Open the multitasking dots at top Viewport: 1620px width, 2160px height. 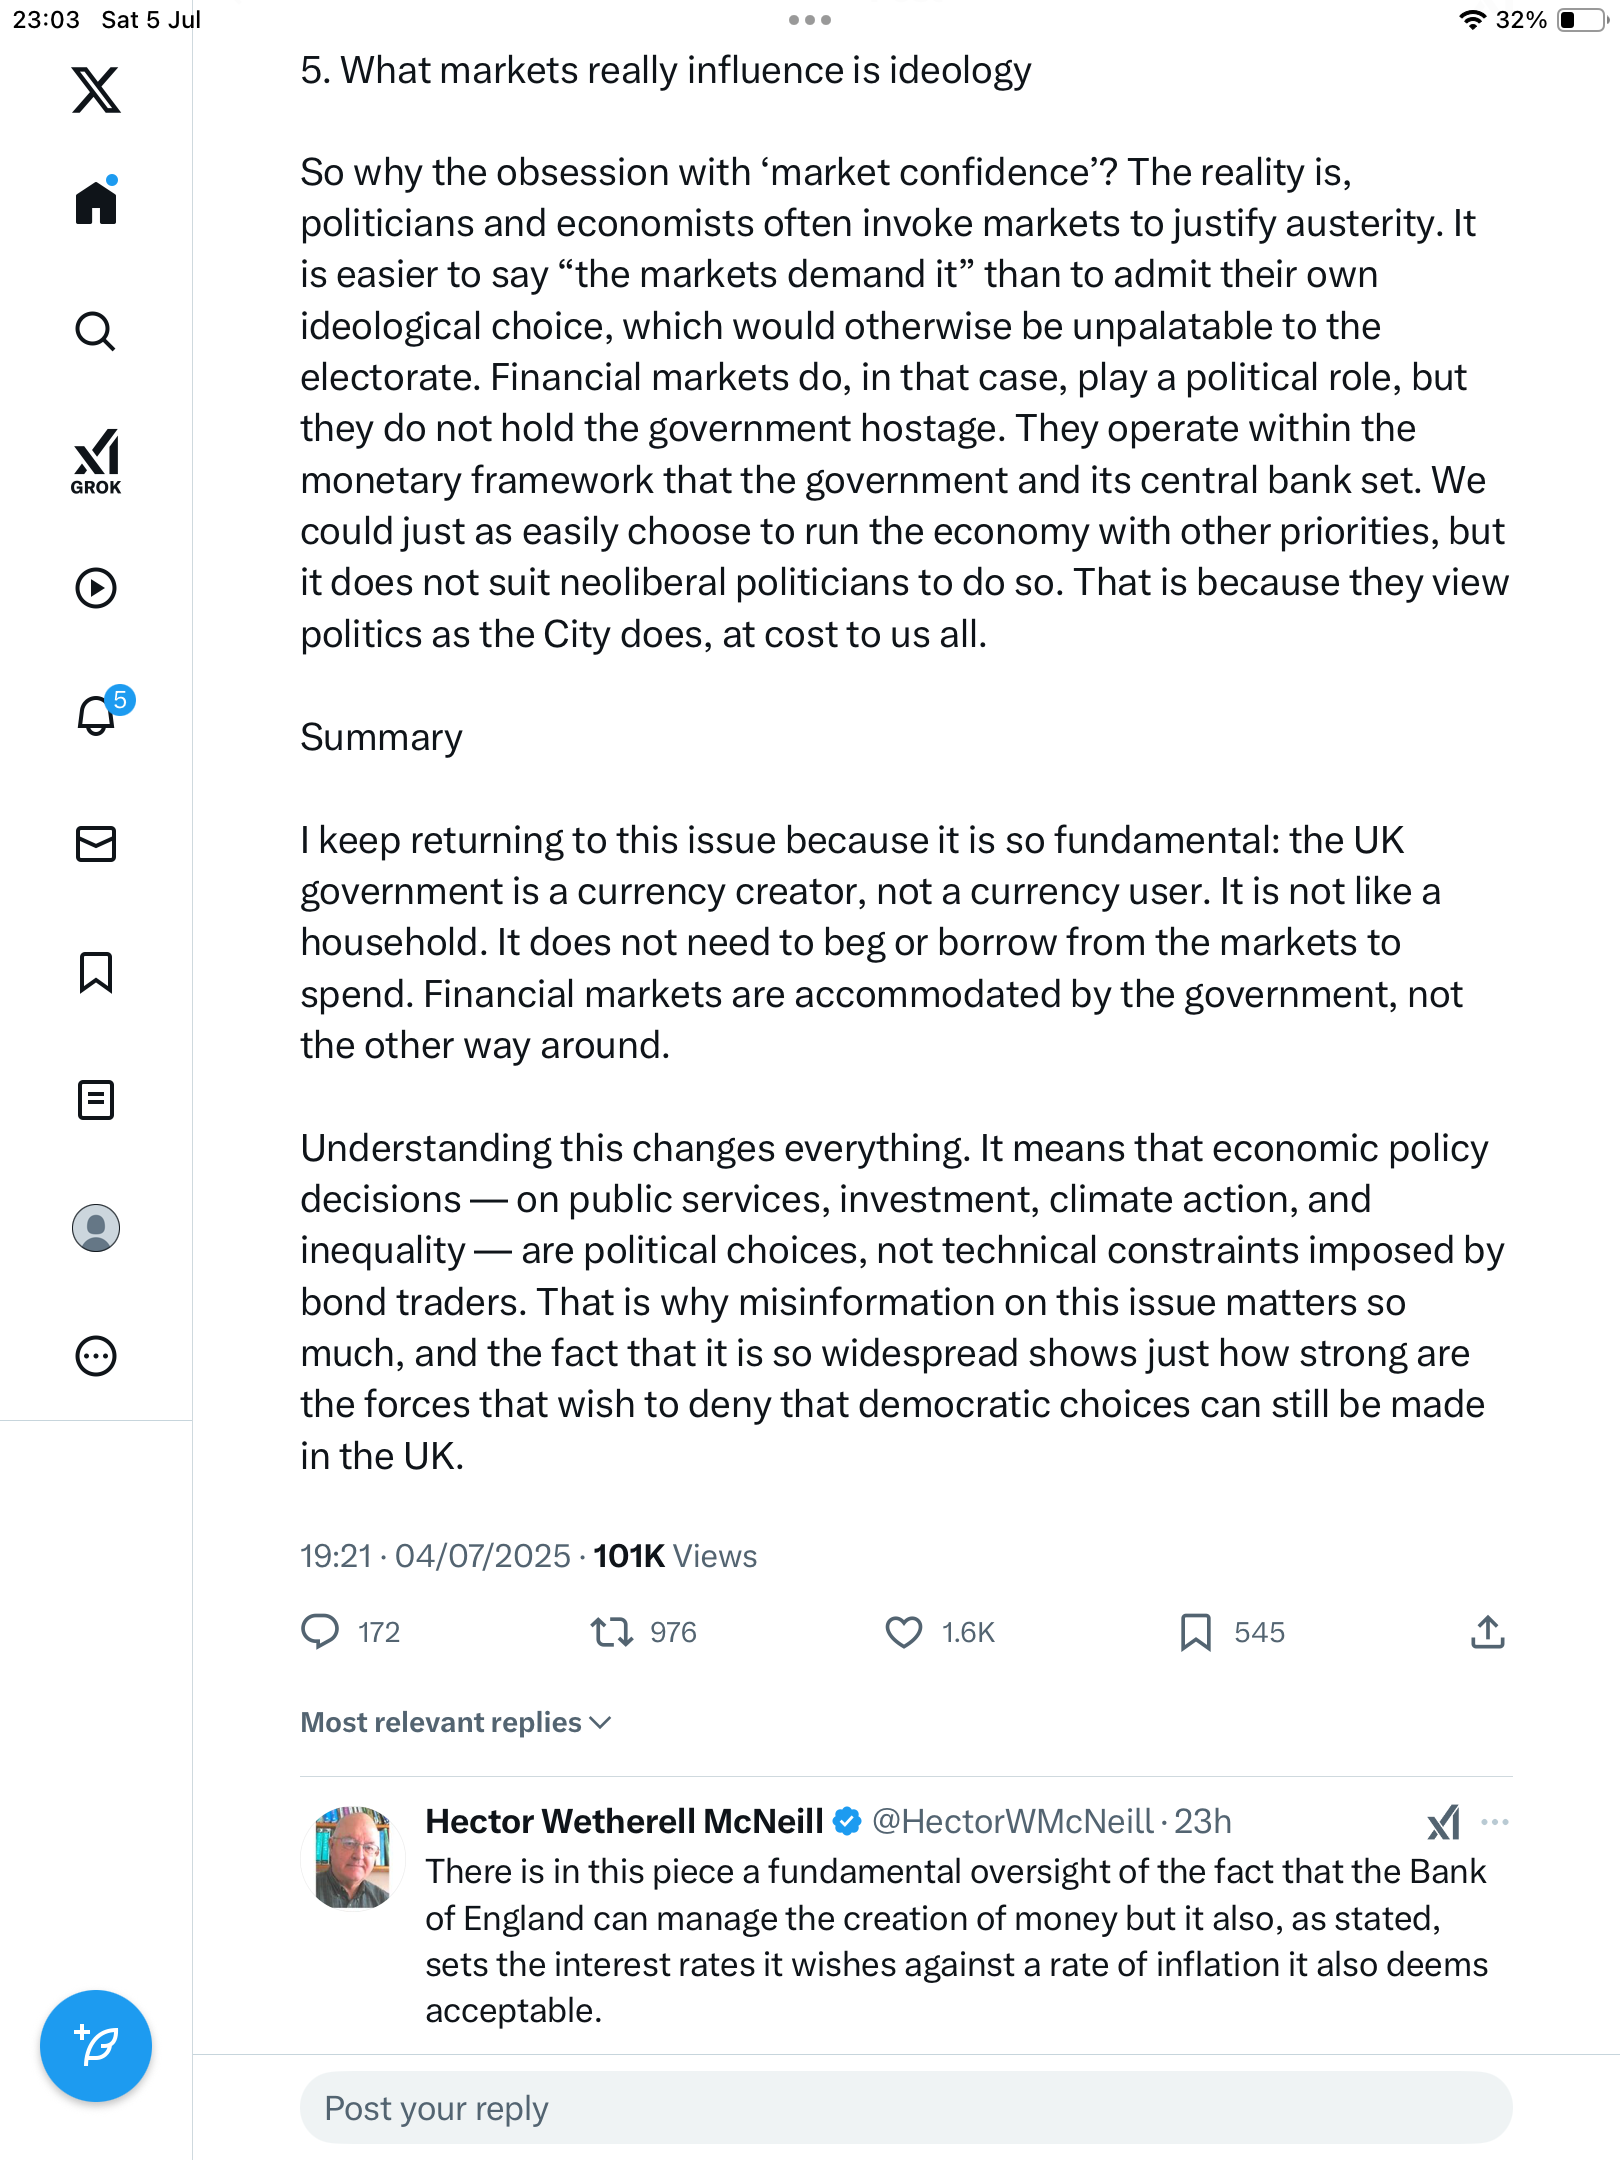(810, 20)
